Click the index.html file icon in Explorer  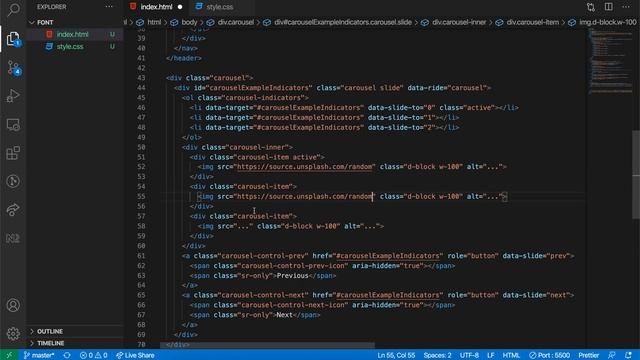coord(49,34)
